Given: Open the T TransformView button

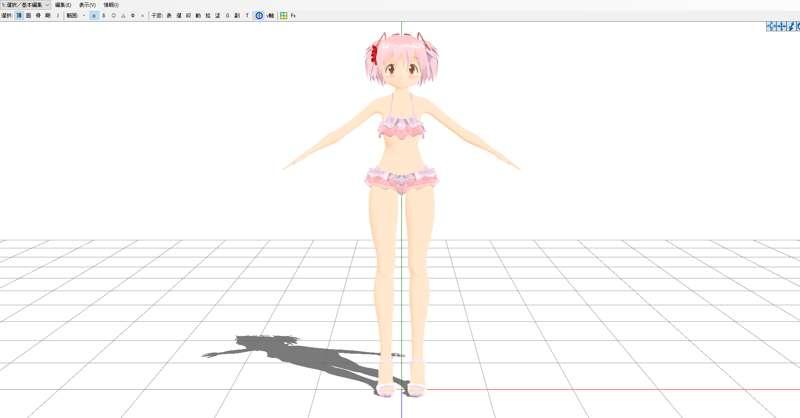Looking at the screenshot, I should click(247, 15).
